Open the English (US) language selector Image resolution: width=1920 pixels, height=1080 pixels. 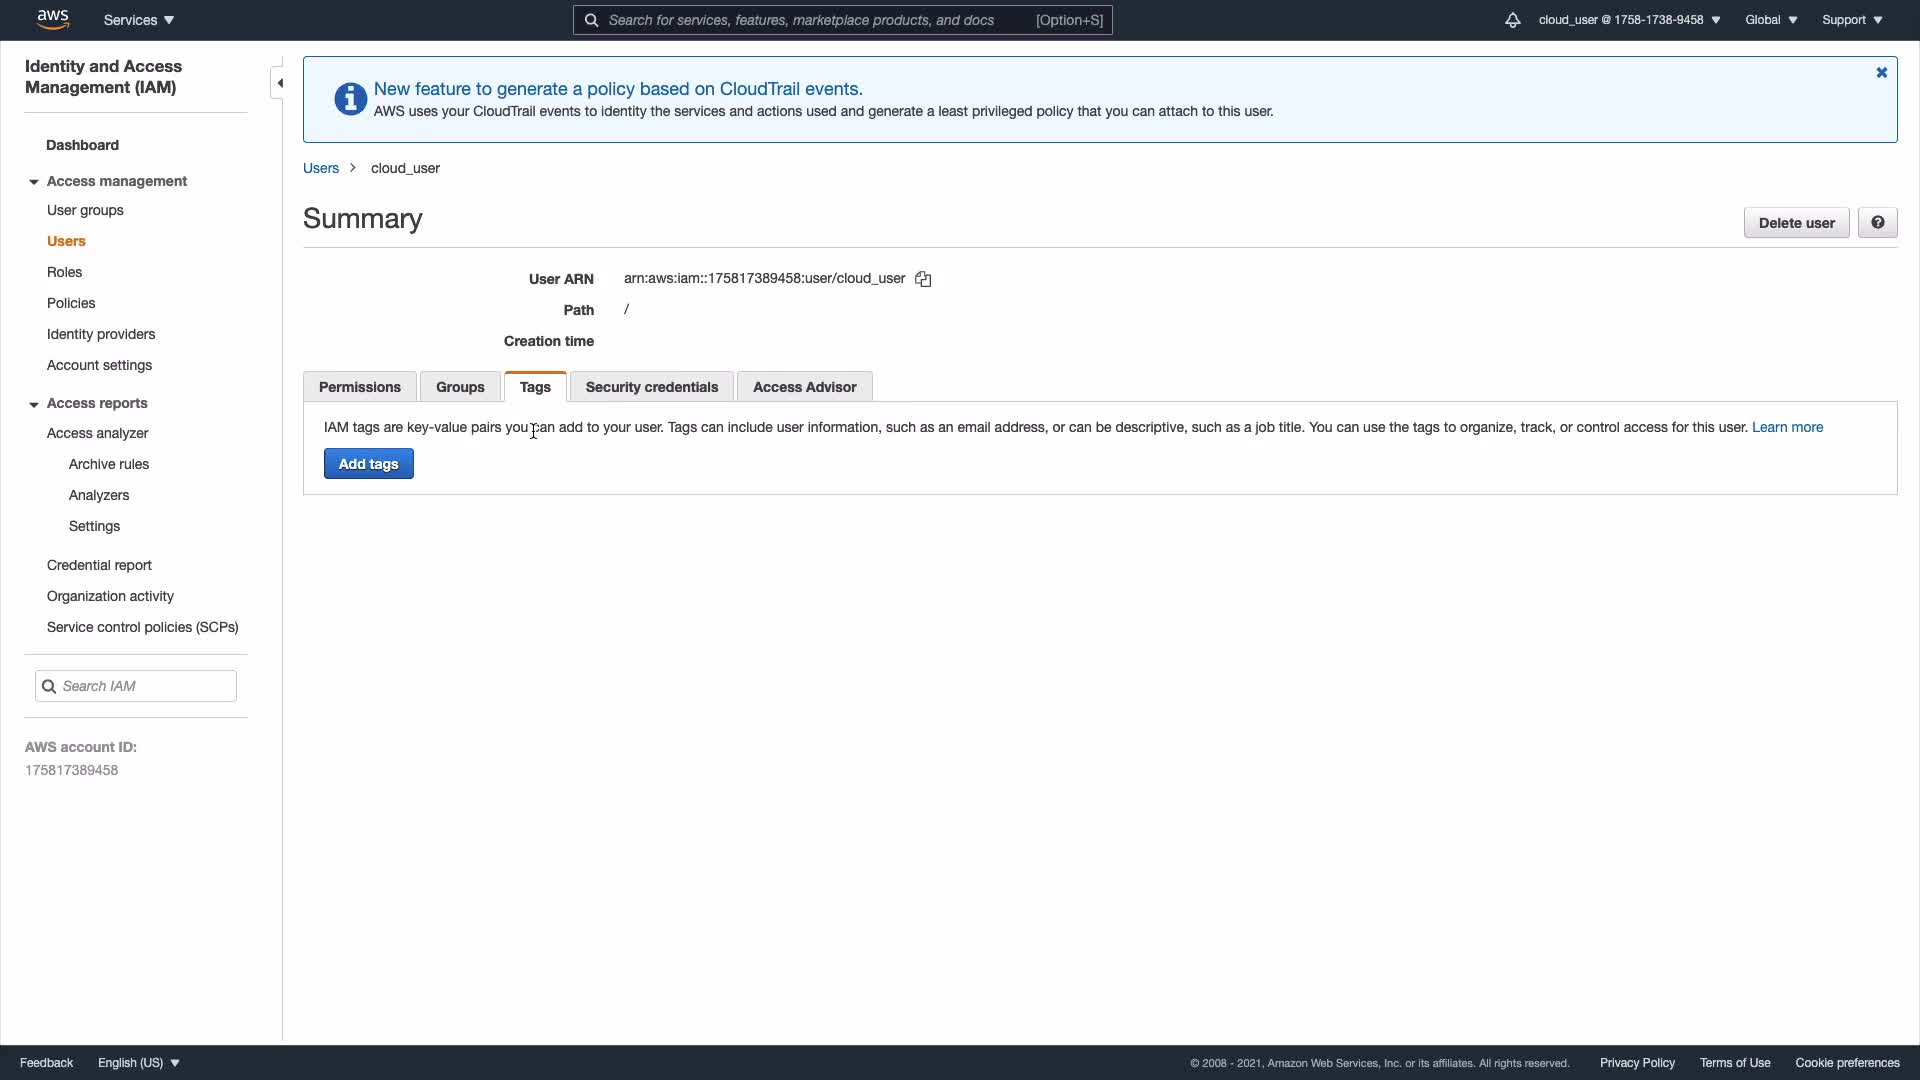click(x=138, y=1063)
